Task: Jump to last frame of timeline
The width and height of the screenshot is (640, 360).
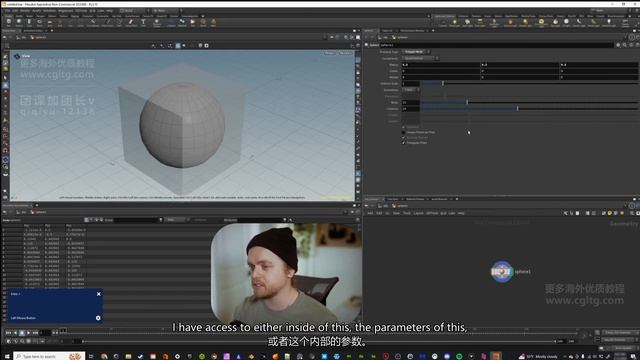Action: click(x=36, y=333)
